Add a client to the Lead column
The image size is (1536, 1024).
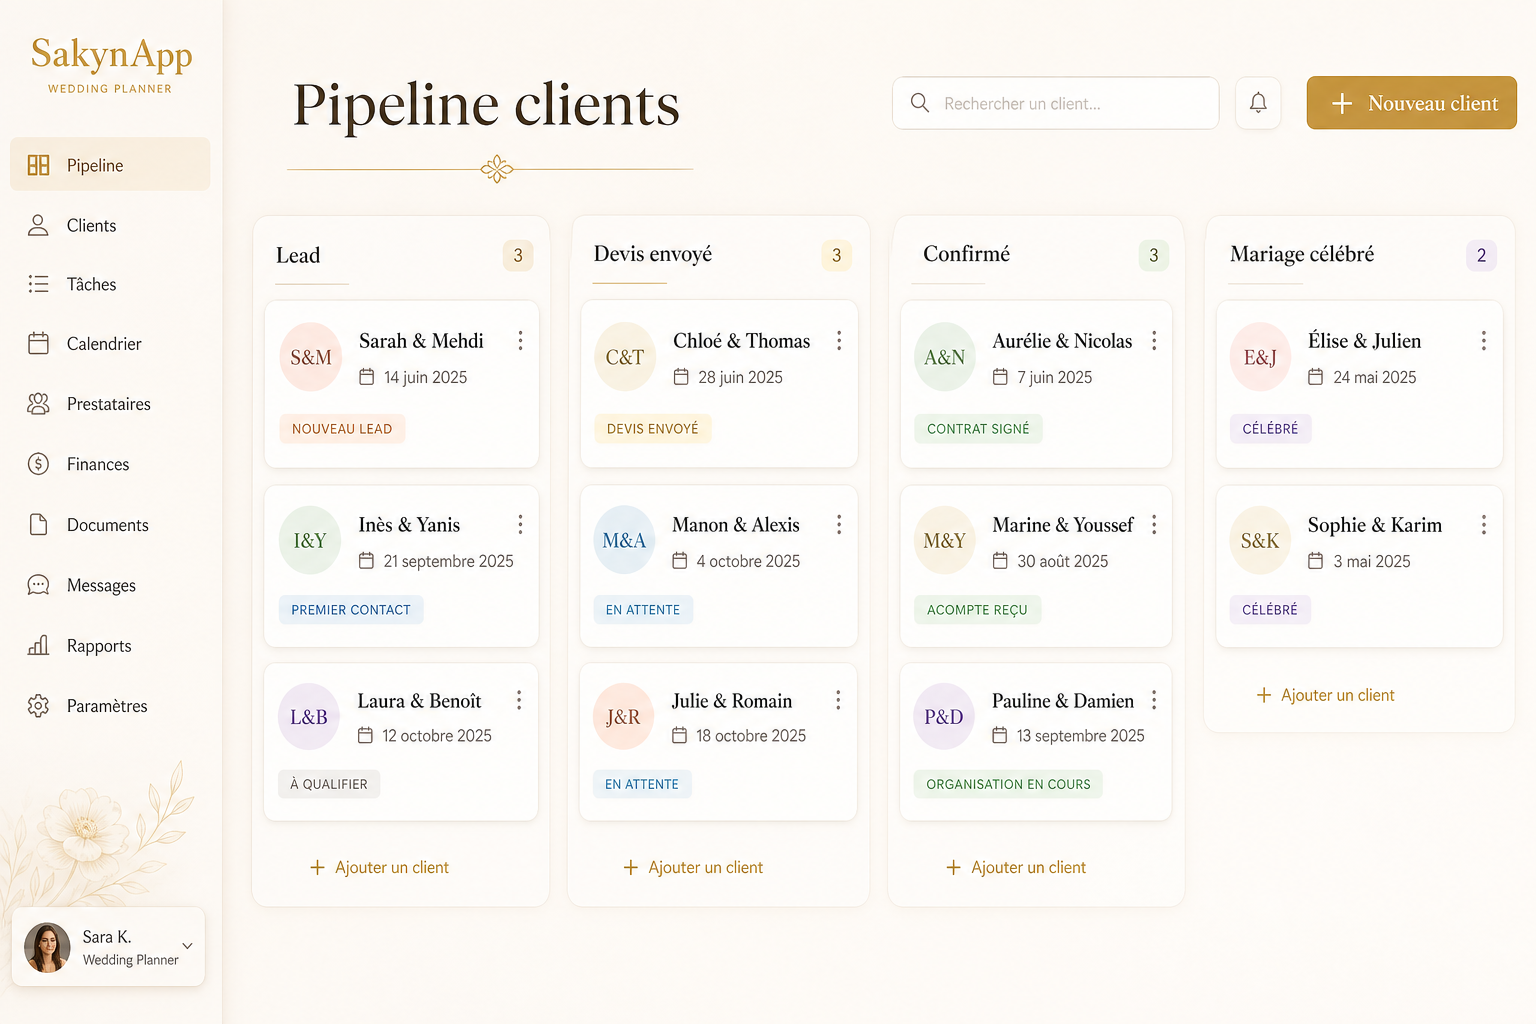pyautogui.click(x=379, y=867)
